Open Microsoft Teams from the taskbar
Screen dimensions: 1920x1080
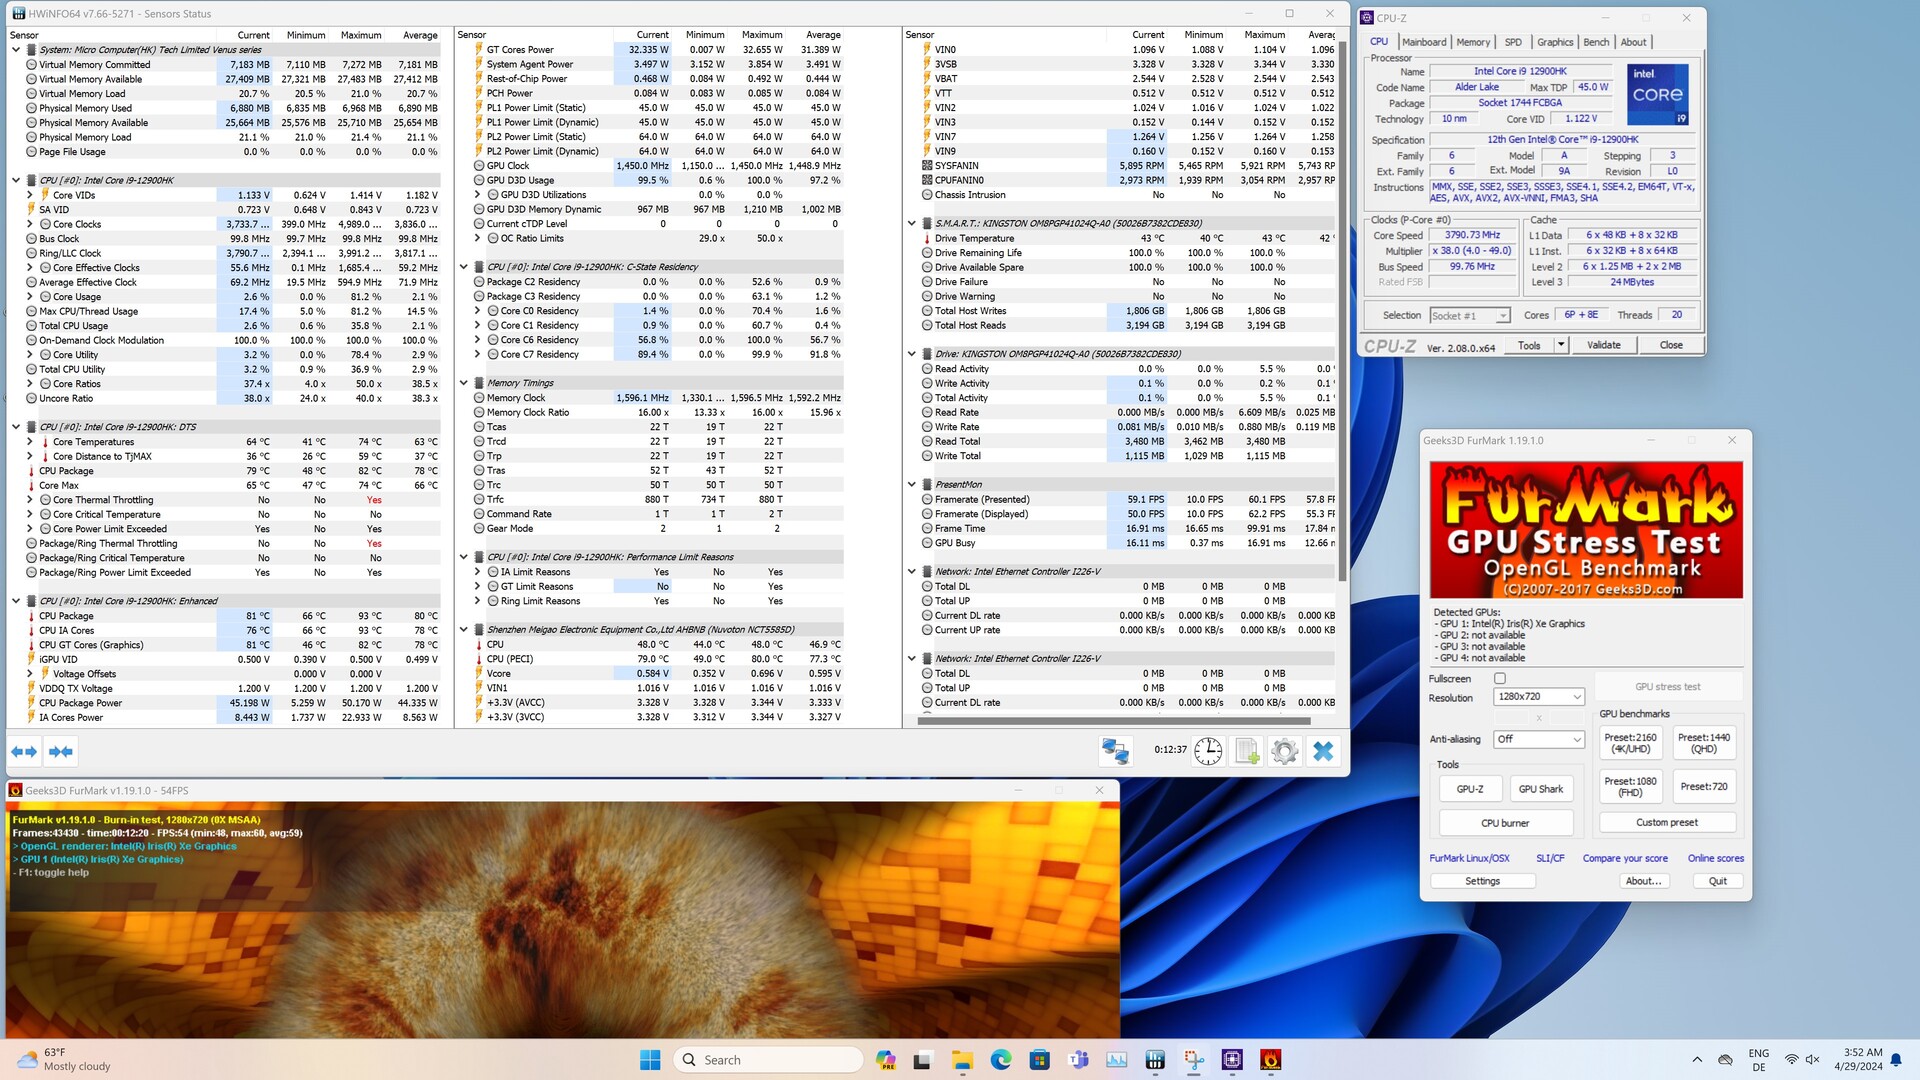[x=1078, y=1060]
